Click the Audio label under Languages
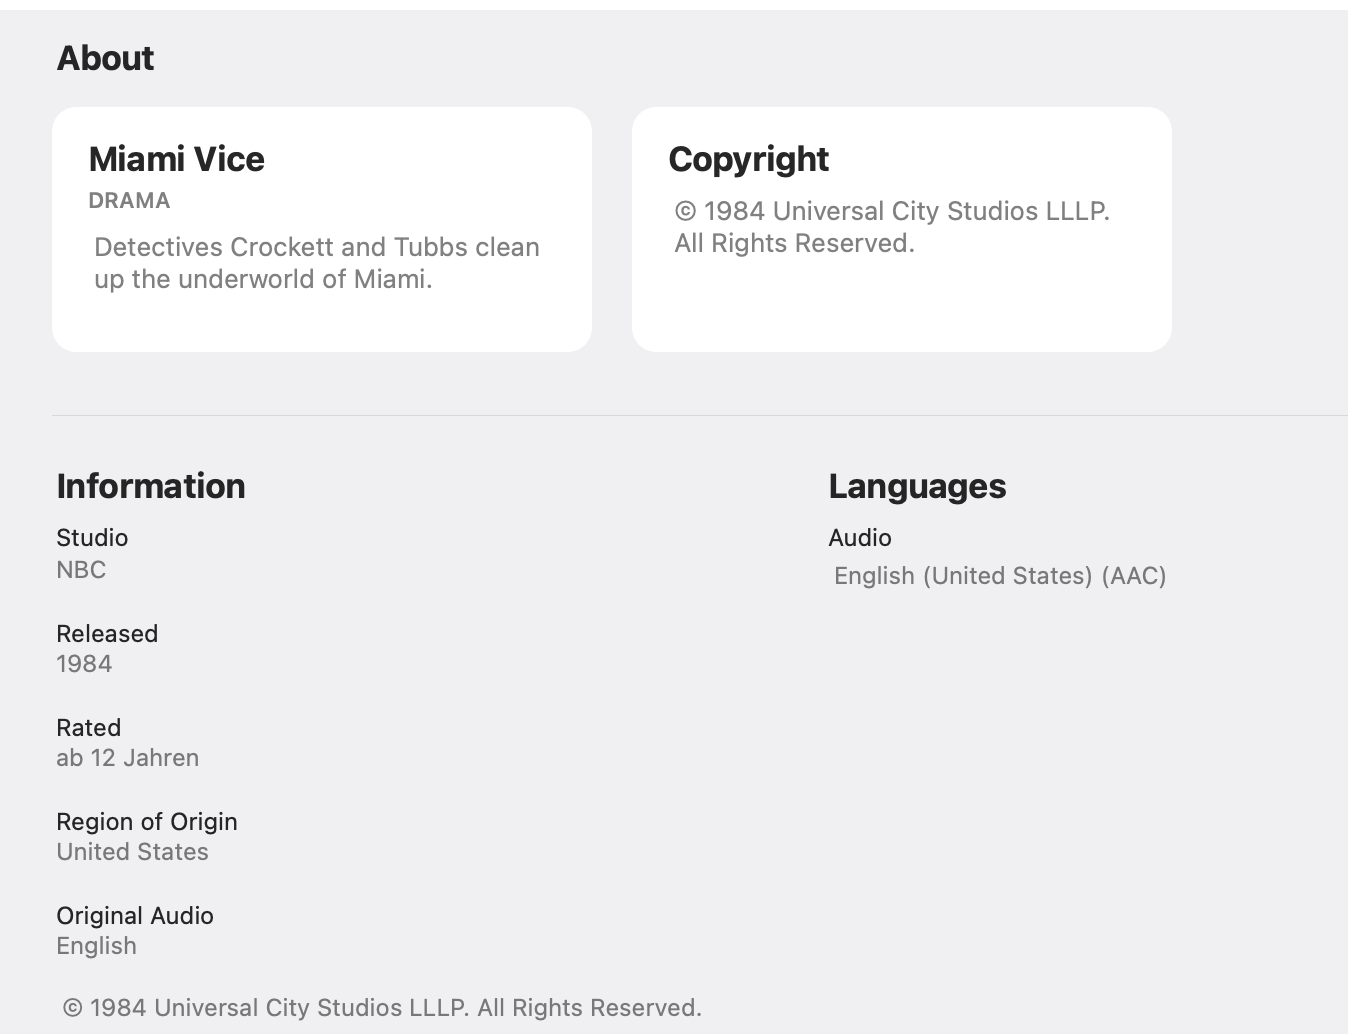Image resolution: width=1348 pixels, height=1034 pixels. point(860,538)
